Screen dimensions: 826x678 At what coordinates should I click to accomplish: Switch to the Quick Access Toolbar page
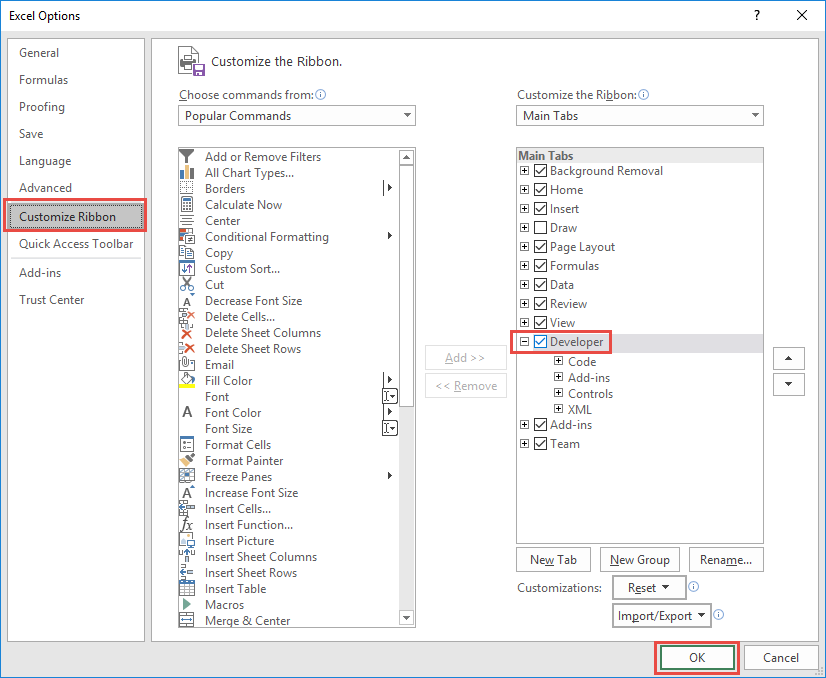[x=74, y=244]
